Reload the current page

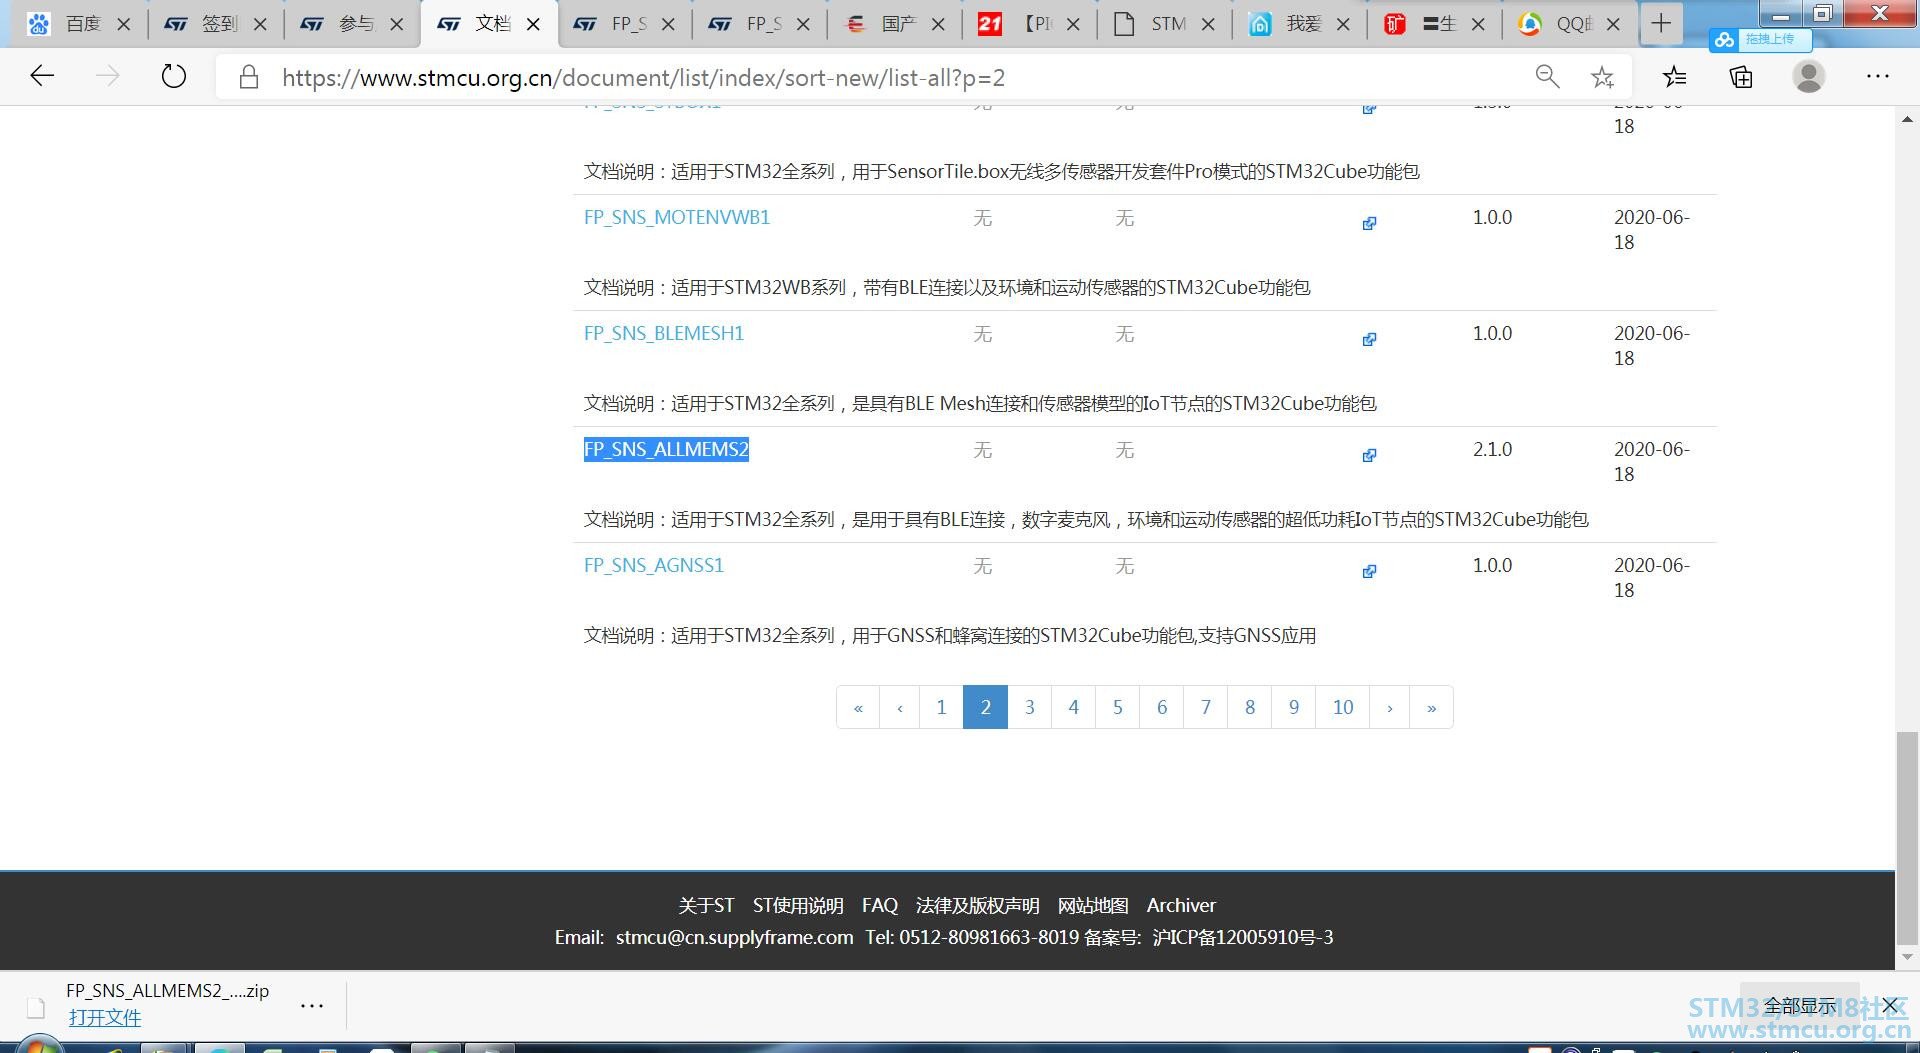[174, 76]
